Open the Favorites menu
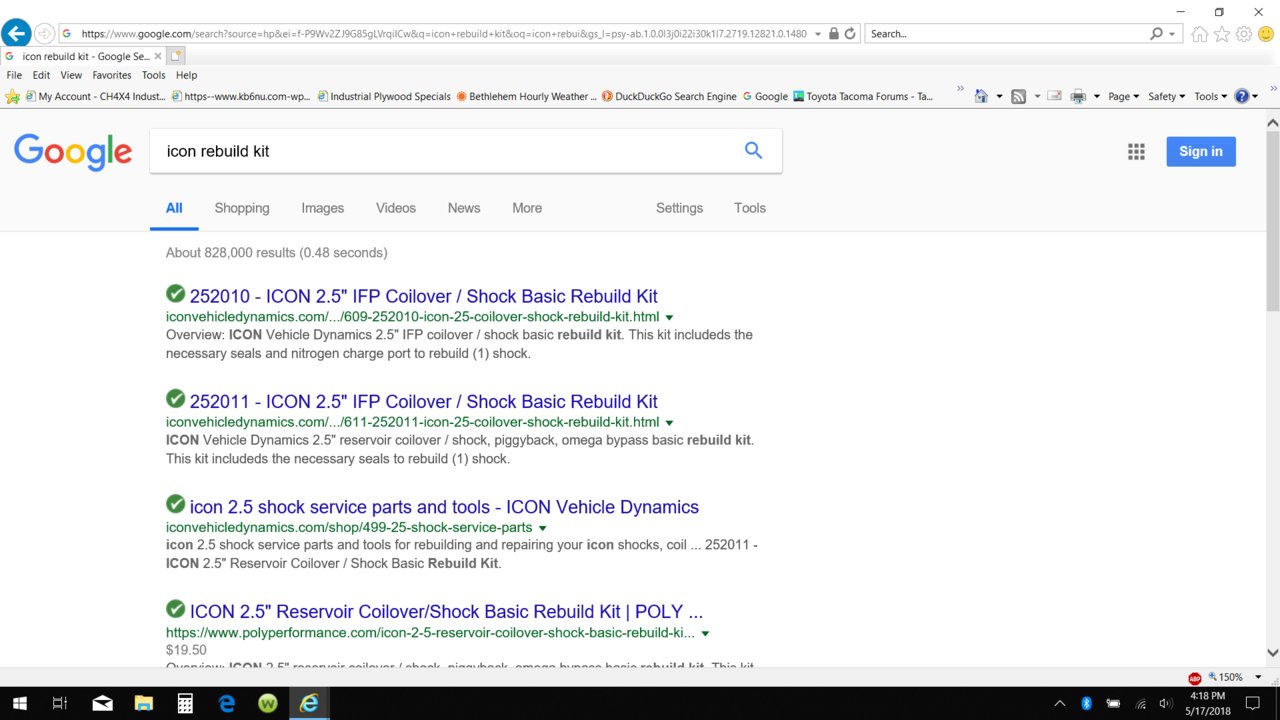1280x720 pixels. coord(112,75)
